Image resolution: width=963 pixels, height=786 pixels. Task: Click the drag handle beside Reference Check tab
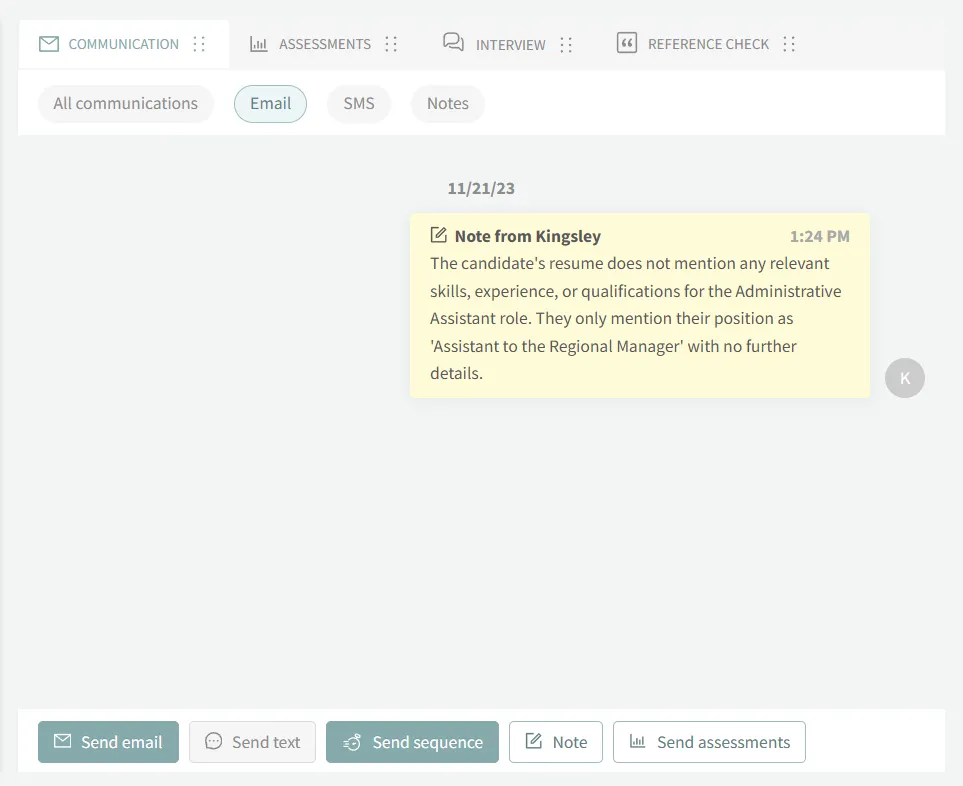pos(789,44)
